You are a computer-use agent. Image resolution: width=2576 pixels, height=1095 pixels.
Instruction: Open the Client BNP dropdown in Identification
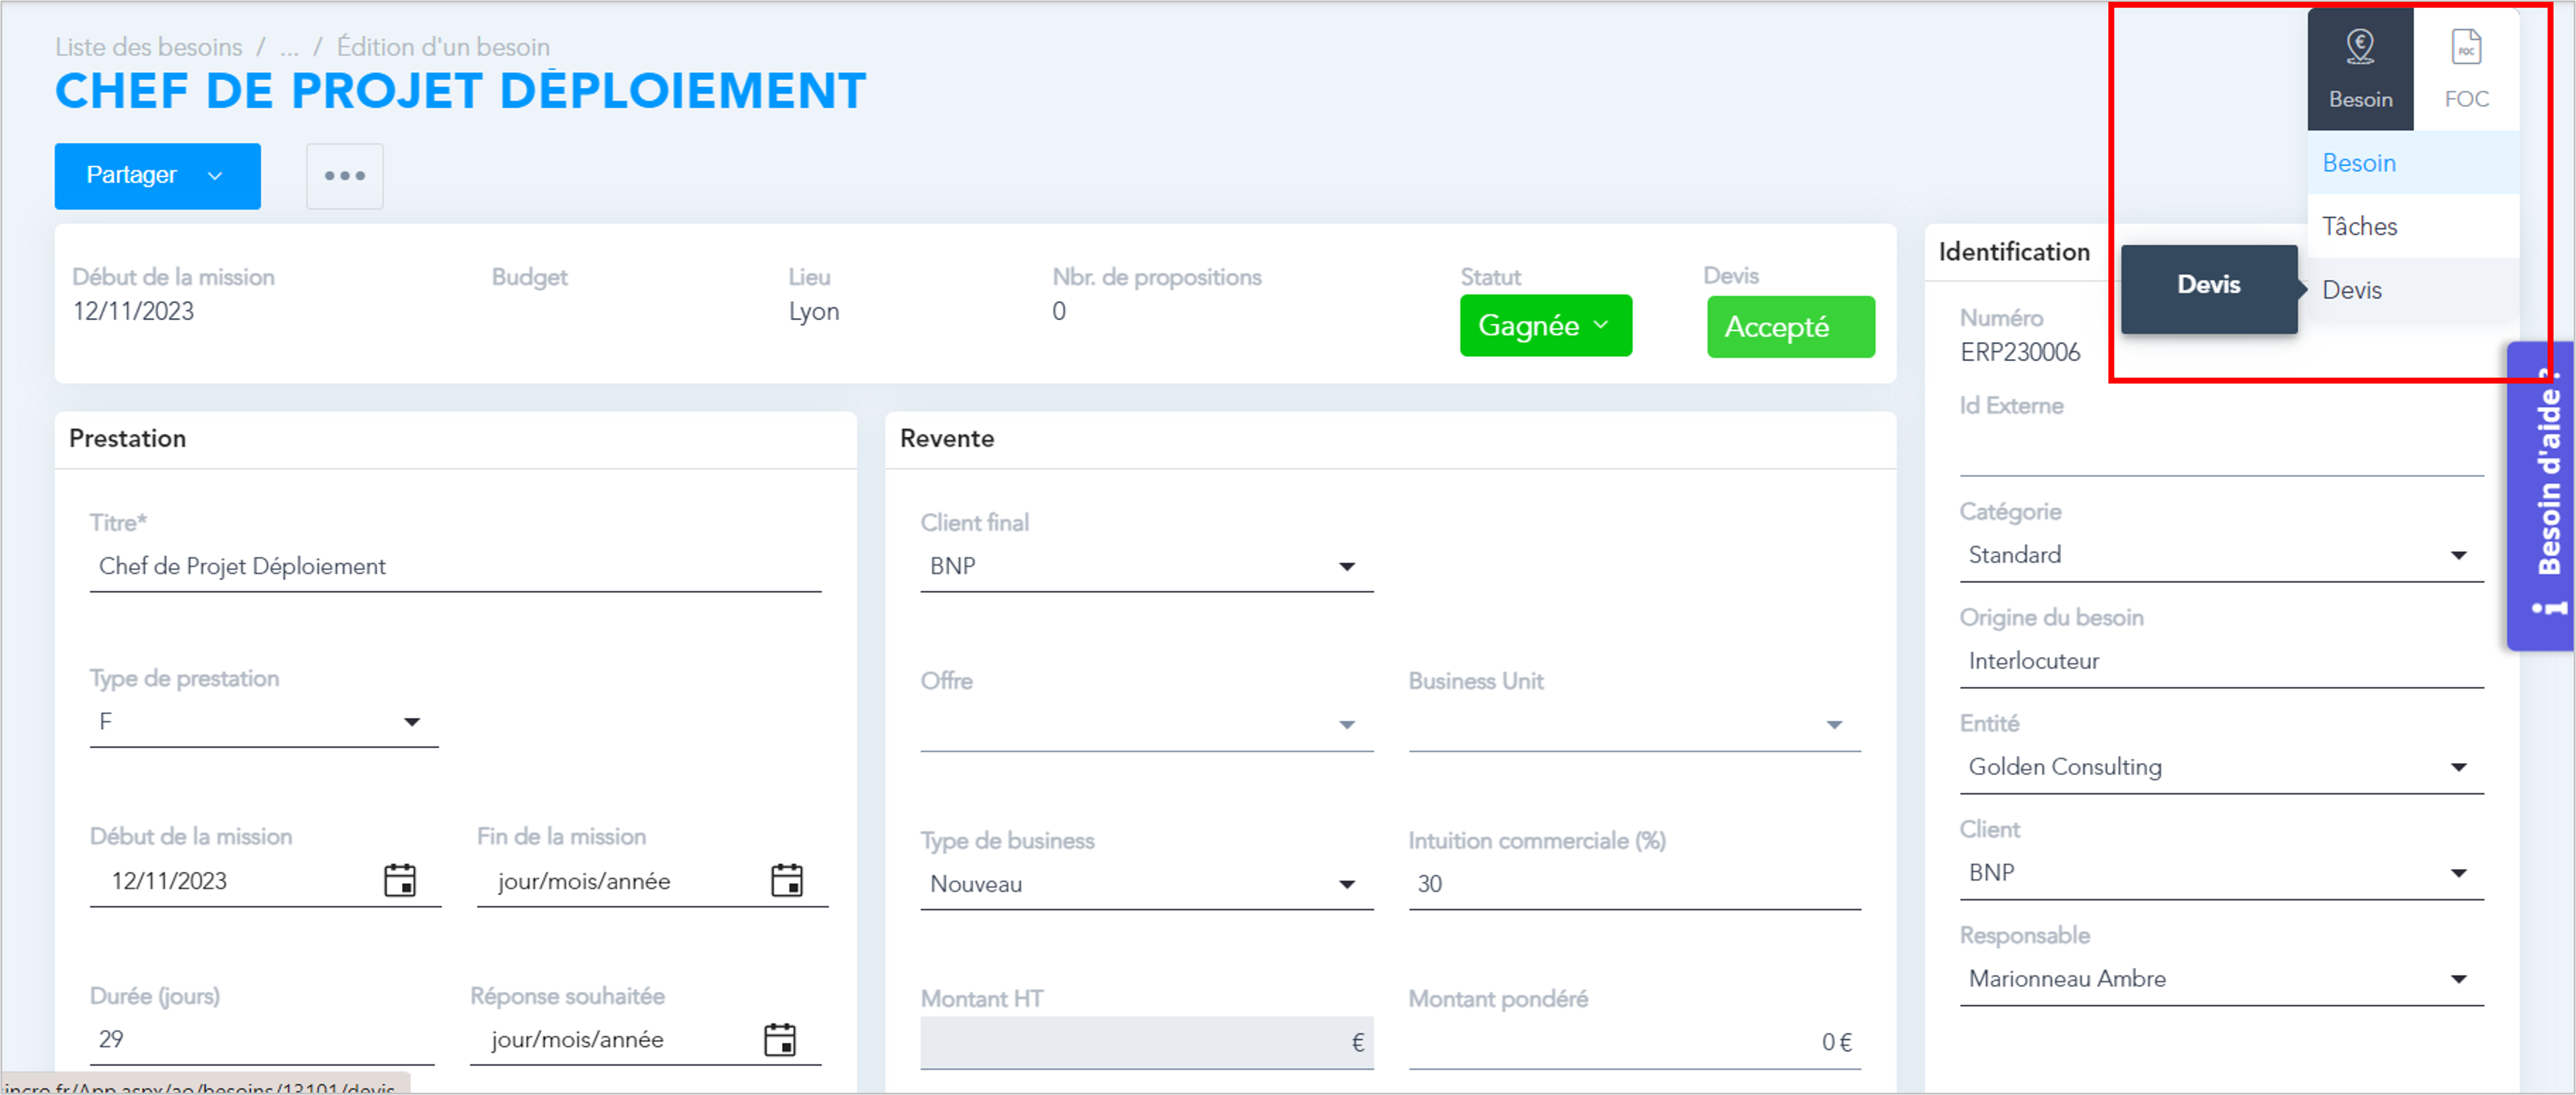(2221, 874)
